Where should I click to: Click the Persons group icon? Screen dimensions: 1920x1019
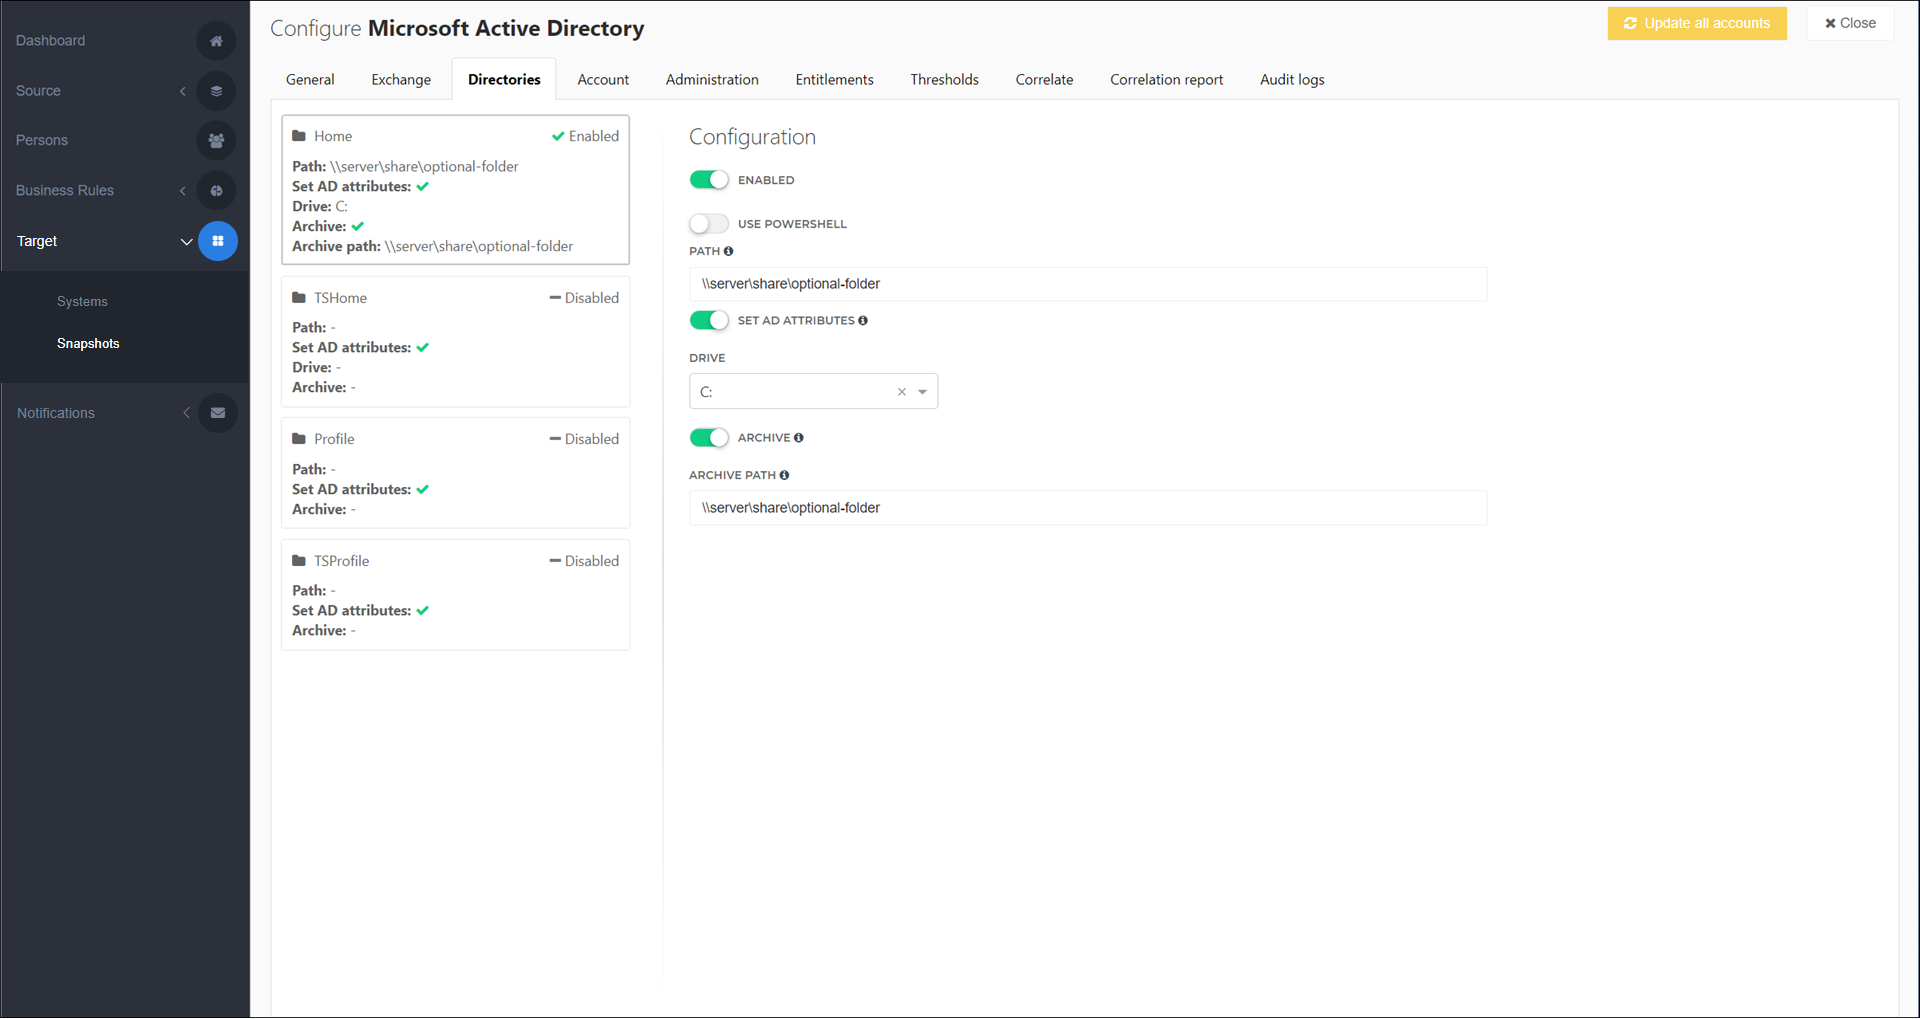click(x=216, y=141)
